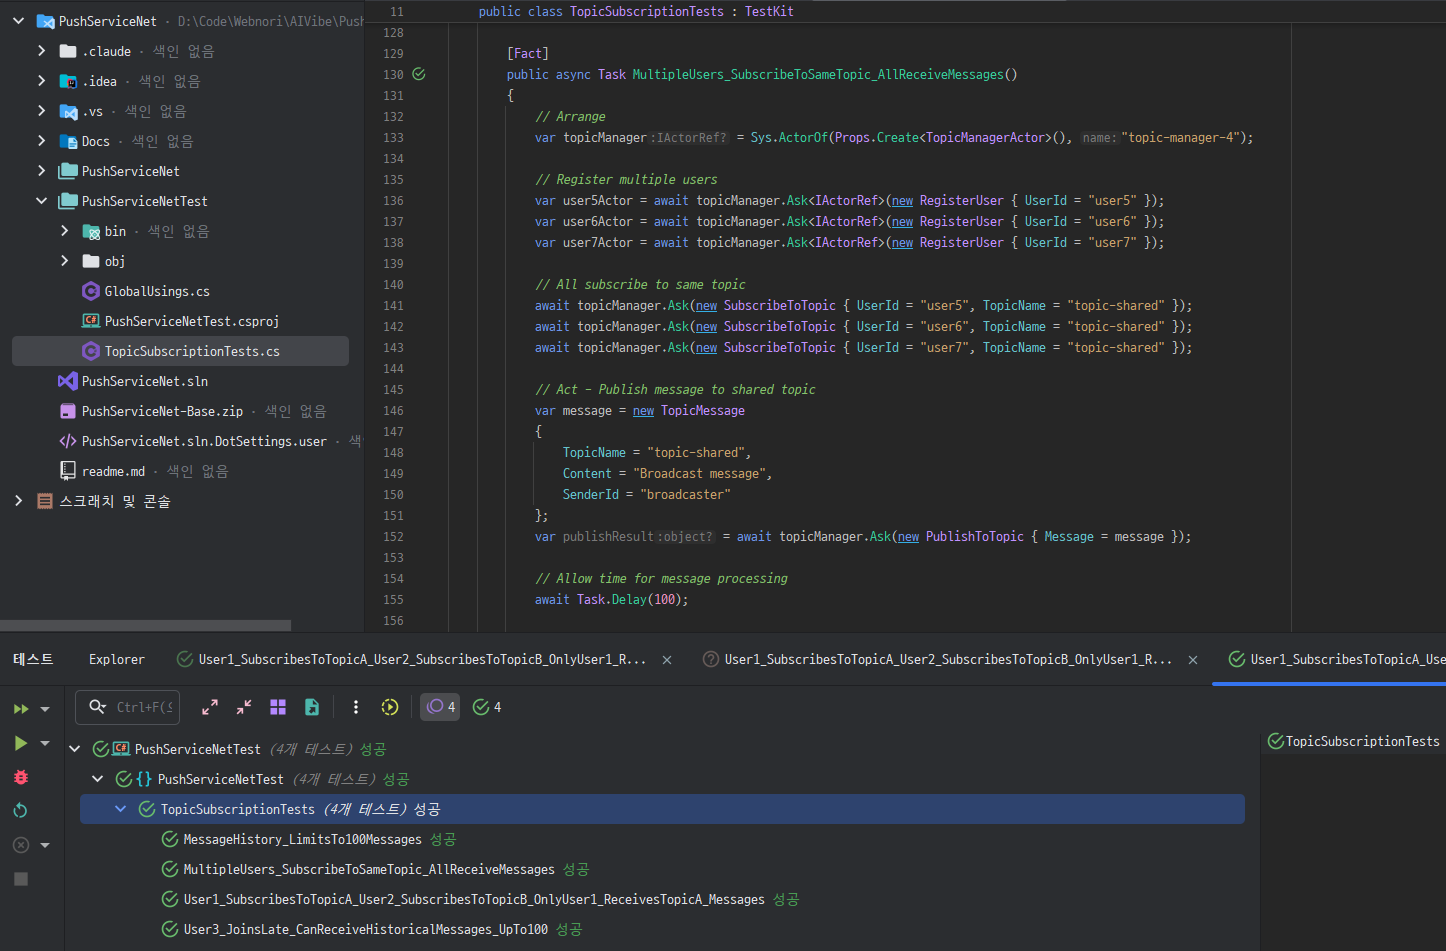Open PushServiceNetTest.csproj file in tree
Image resolution: width=1446 pixels, height=951 pixels.
click(191, 321)
